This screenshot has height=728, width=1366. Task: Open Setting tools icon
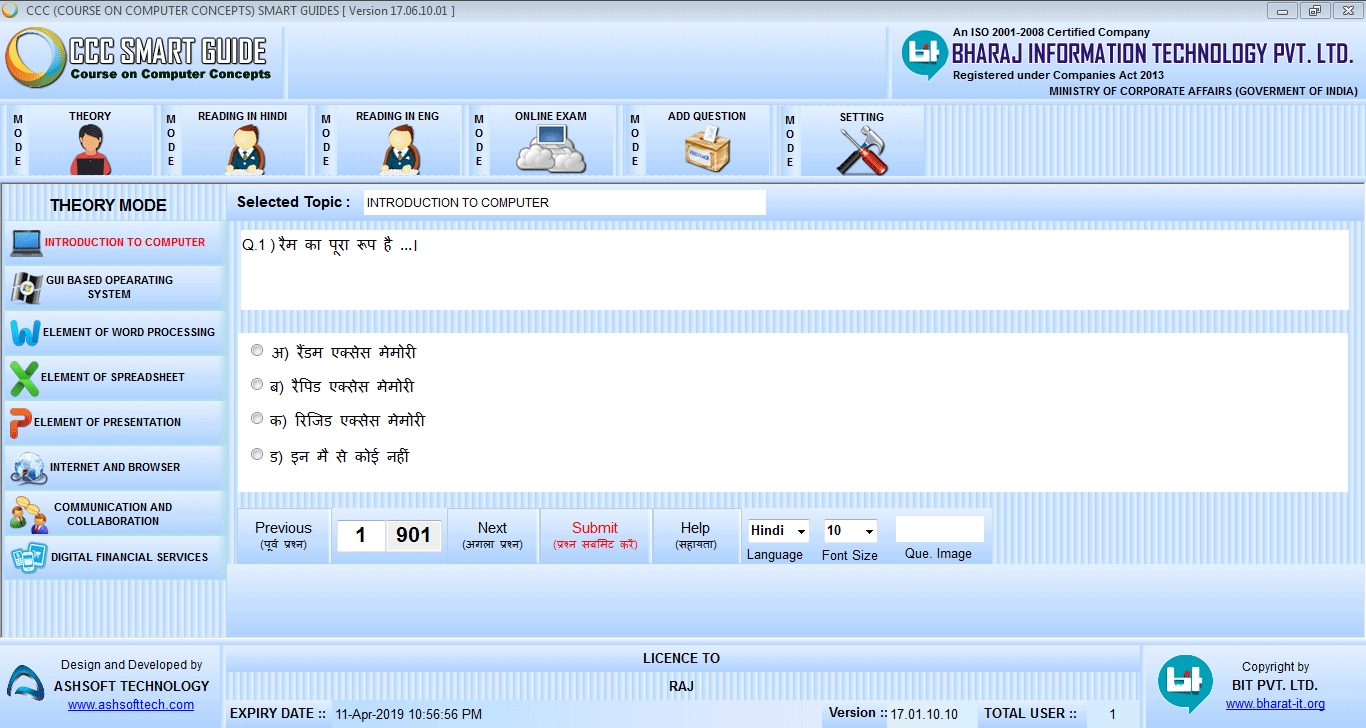(x=861, y=152)
